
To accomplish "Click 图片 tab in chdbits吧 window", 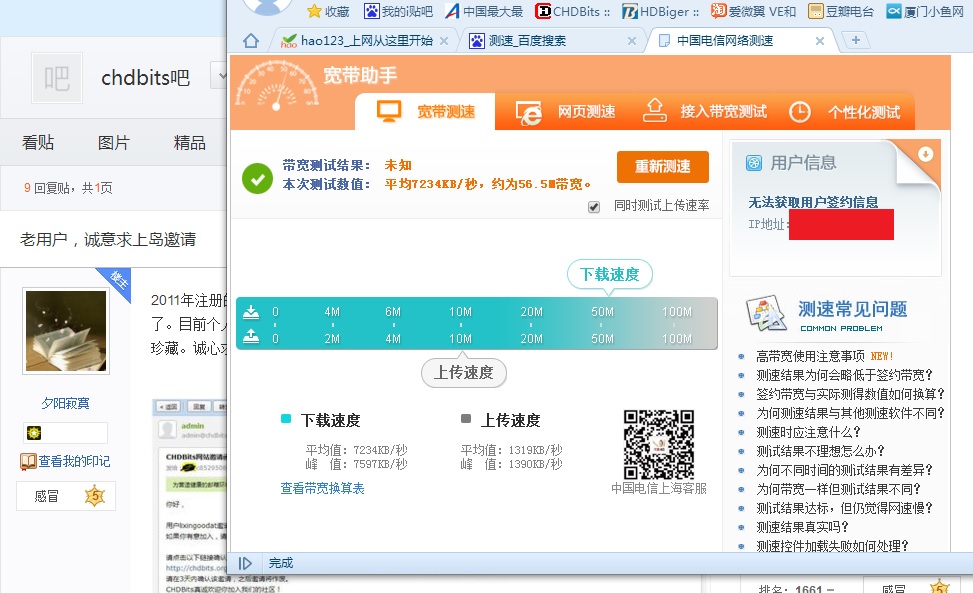I will [114, 143].
